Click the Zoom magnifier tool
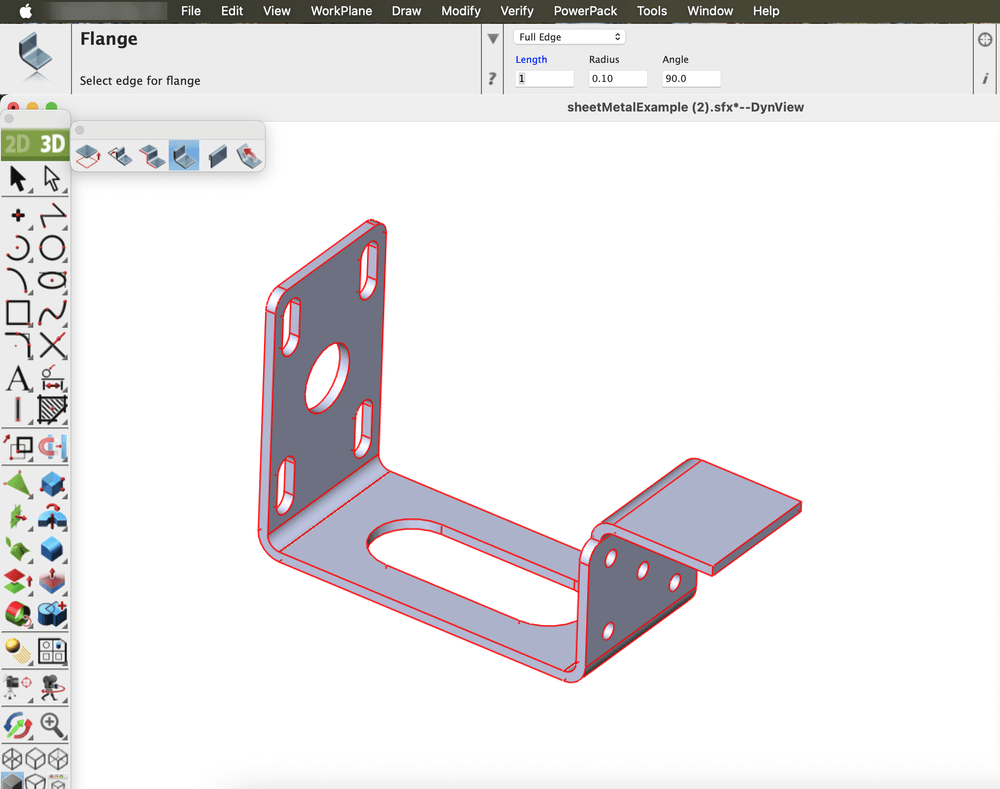 tap(52, 724)
